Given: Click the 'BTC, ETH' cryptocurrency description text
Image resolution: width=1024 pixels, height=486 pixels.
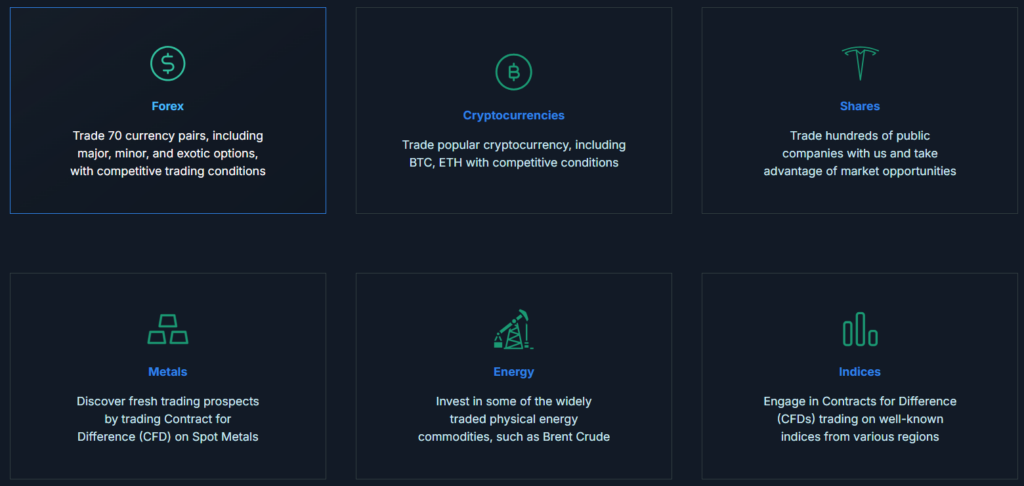Looking at the screenshot, I should [x=514, y=154].
